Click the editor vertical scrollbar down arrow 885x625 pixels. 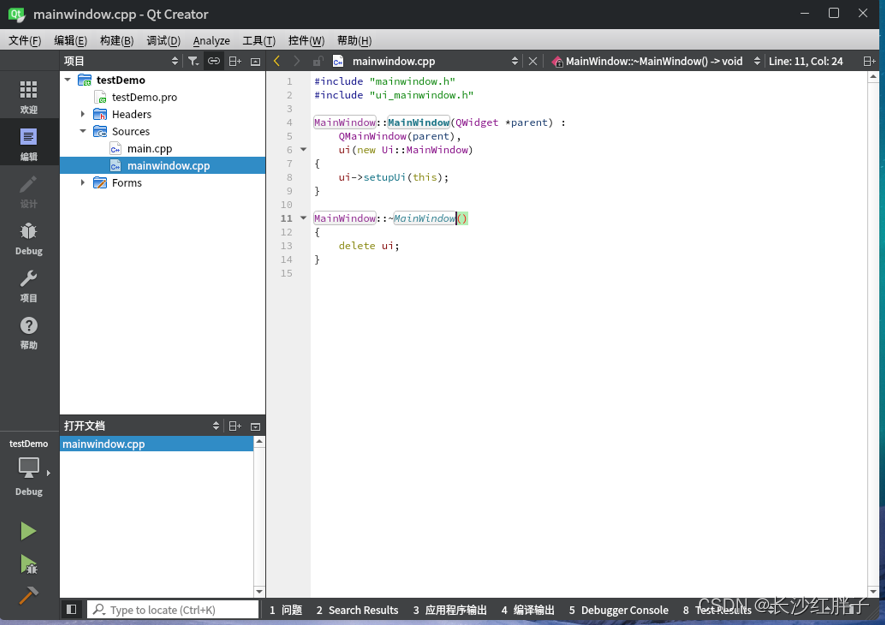873,591
